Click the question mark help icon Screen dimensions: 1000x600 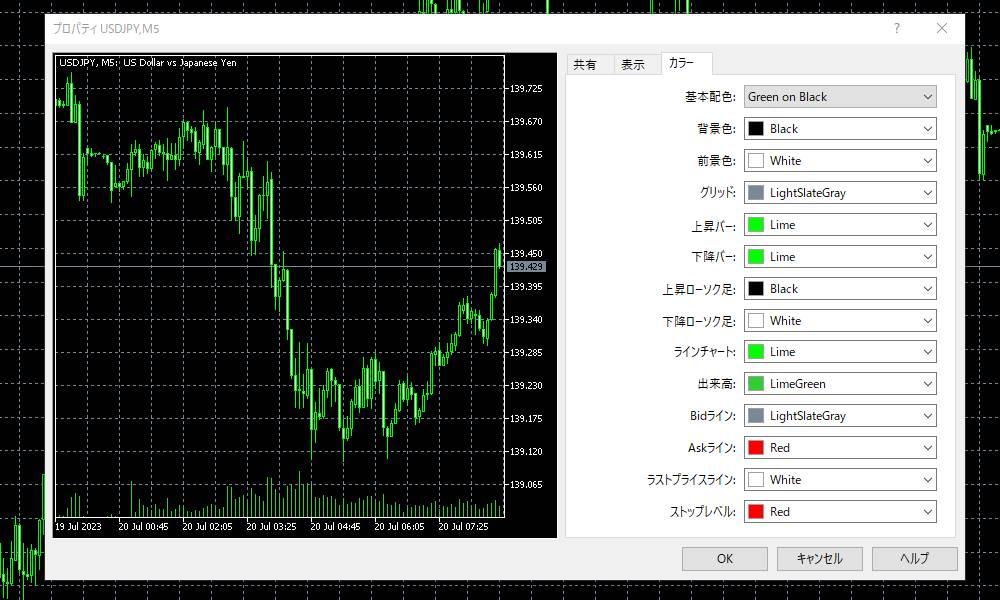[897, 29]
